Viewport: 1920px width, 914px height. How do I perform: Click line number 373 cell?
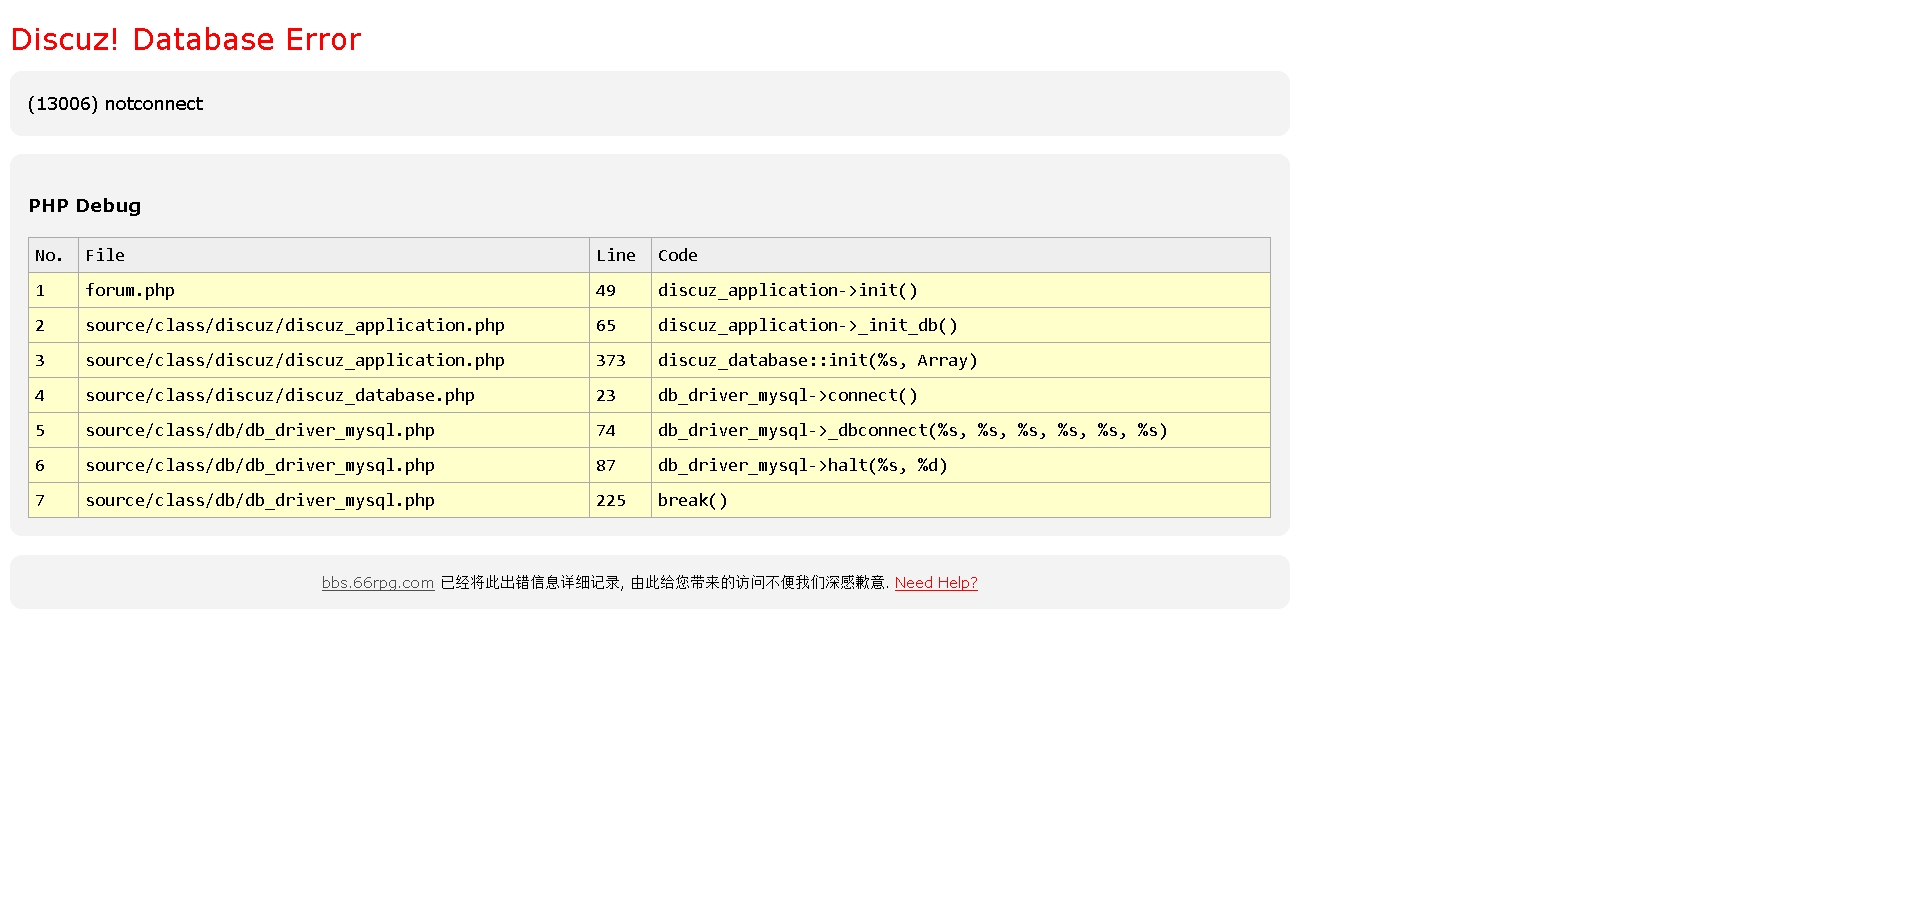620,360
